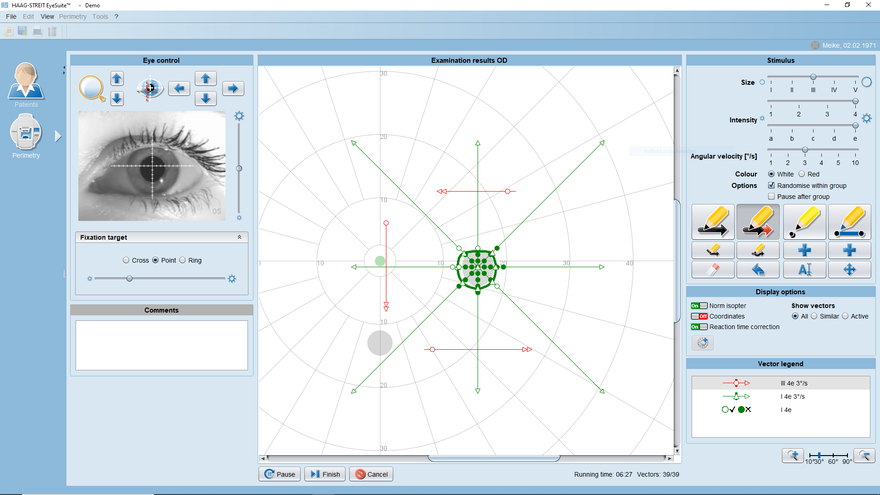Click the eraser tool icon

point(712,269)
